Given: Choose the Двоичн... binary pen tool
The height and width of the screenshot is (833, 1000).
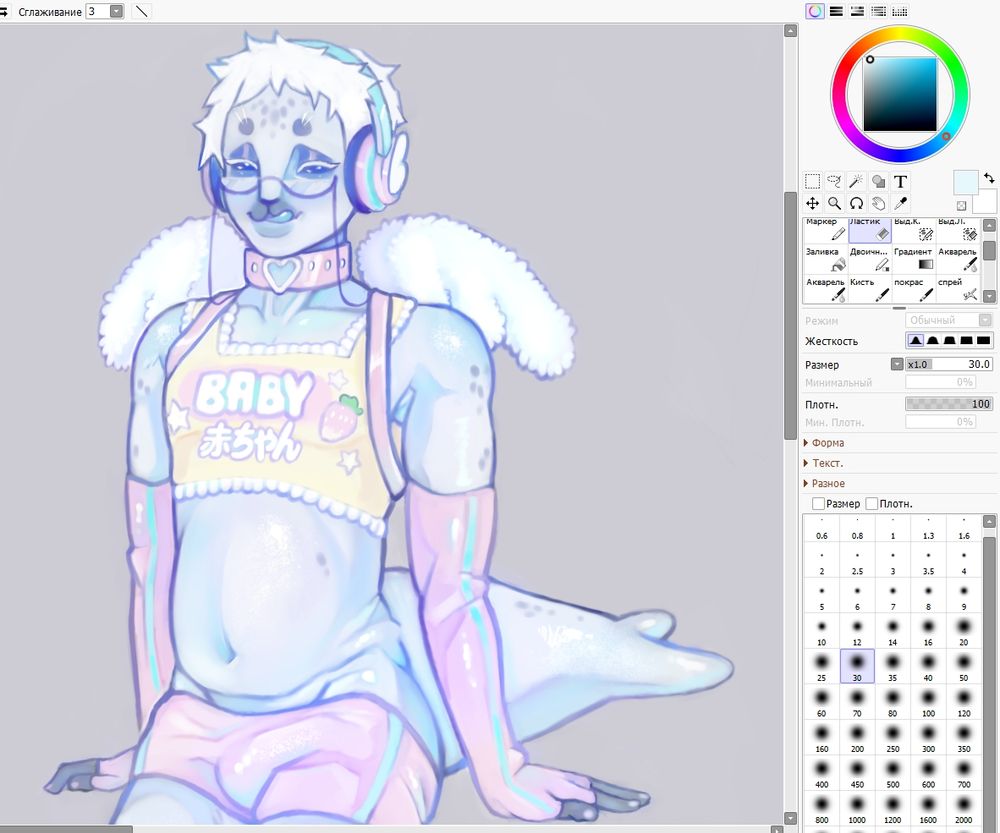Looking at the screenshot, I should pos(870,259).
